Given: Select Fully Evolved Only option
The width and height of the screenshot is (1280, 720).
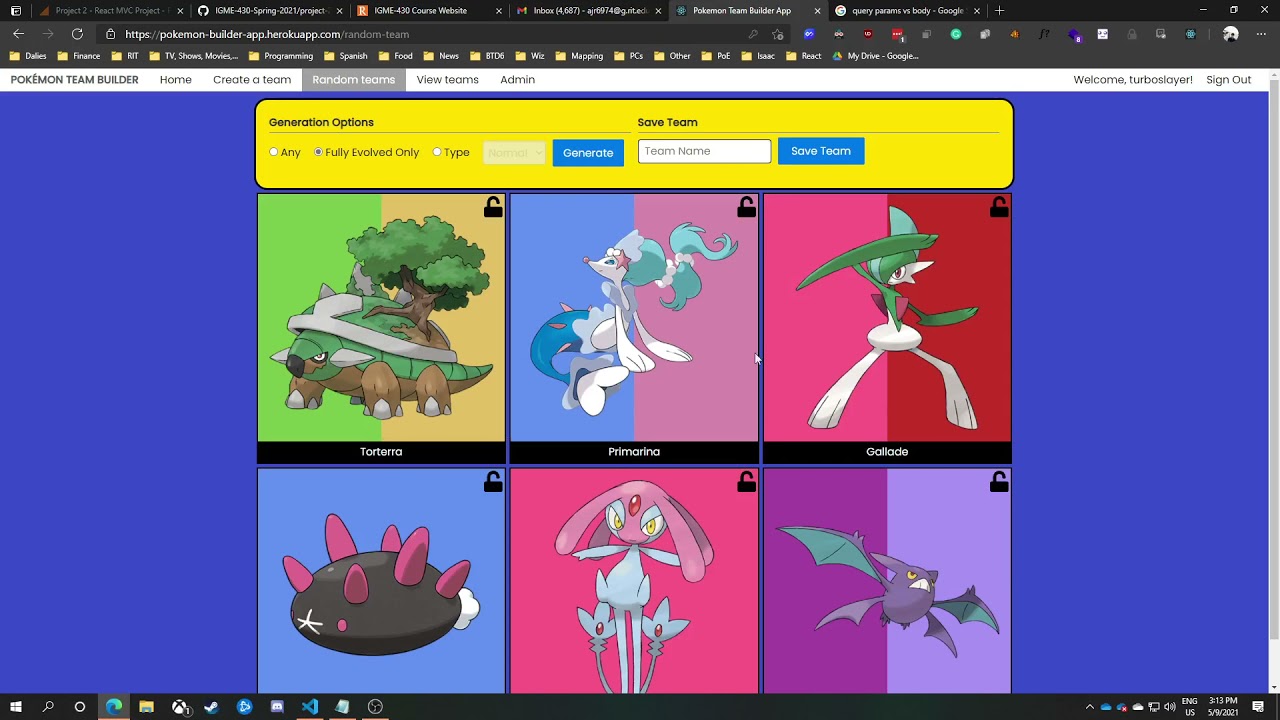Looking at the screenshot, I should [319, 152].
